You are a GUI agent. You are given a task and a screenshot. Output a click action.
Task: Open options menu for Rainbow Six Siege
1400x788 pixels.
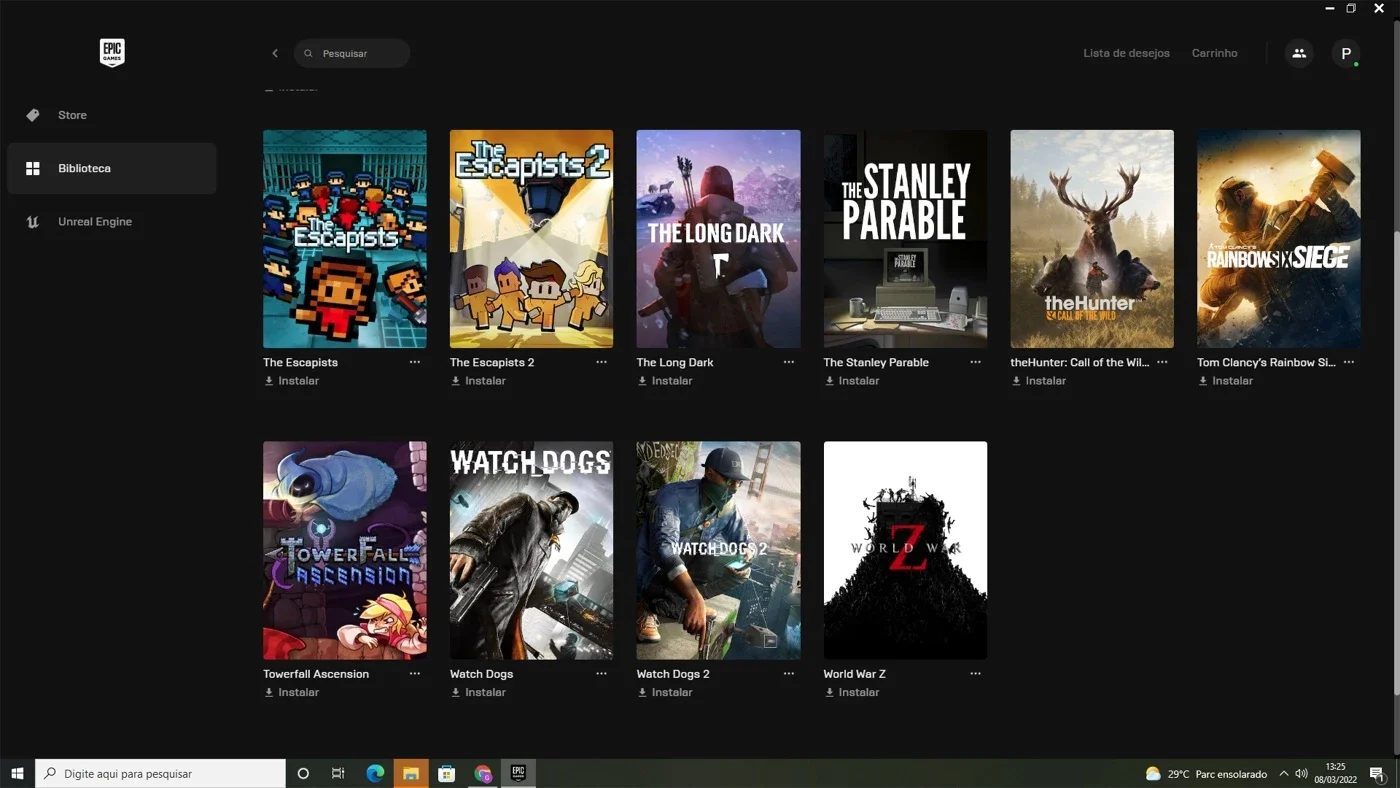(x=1349, y=362)
